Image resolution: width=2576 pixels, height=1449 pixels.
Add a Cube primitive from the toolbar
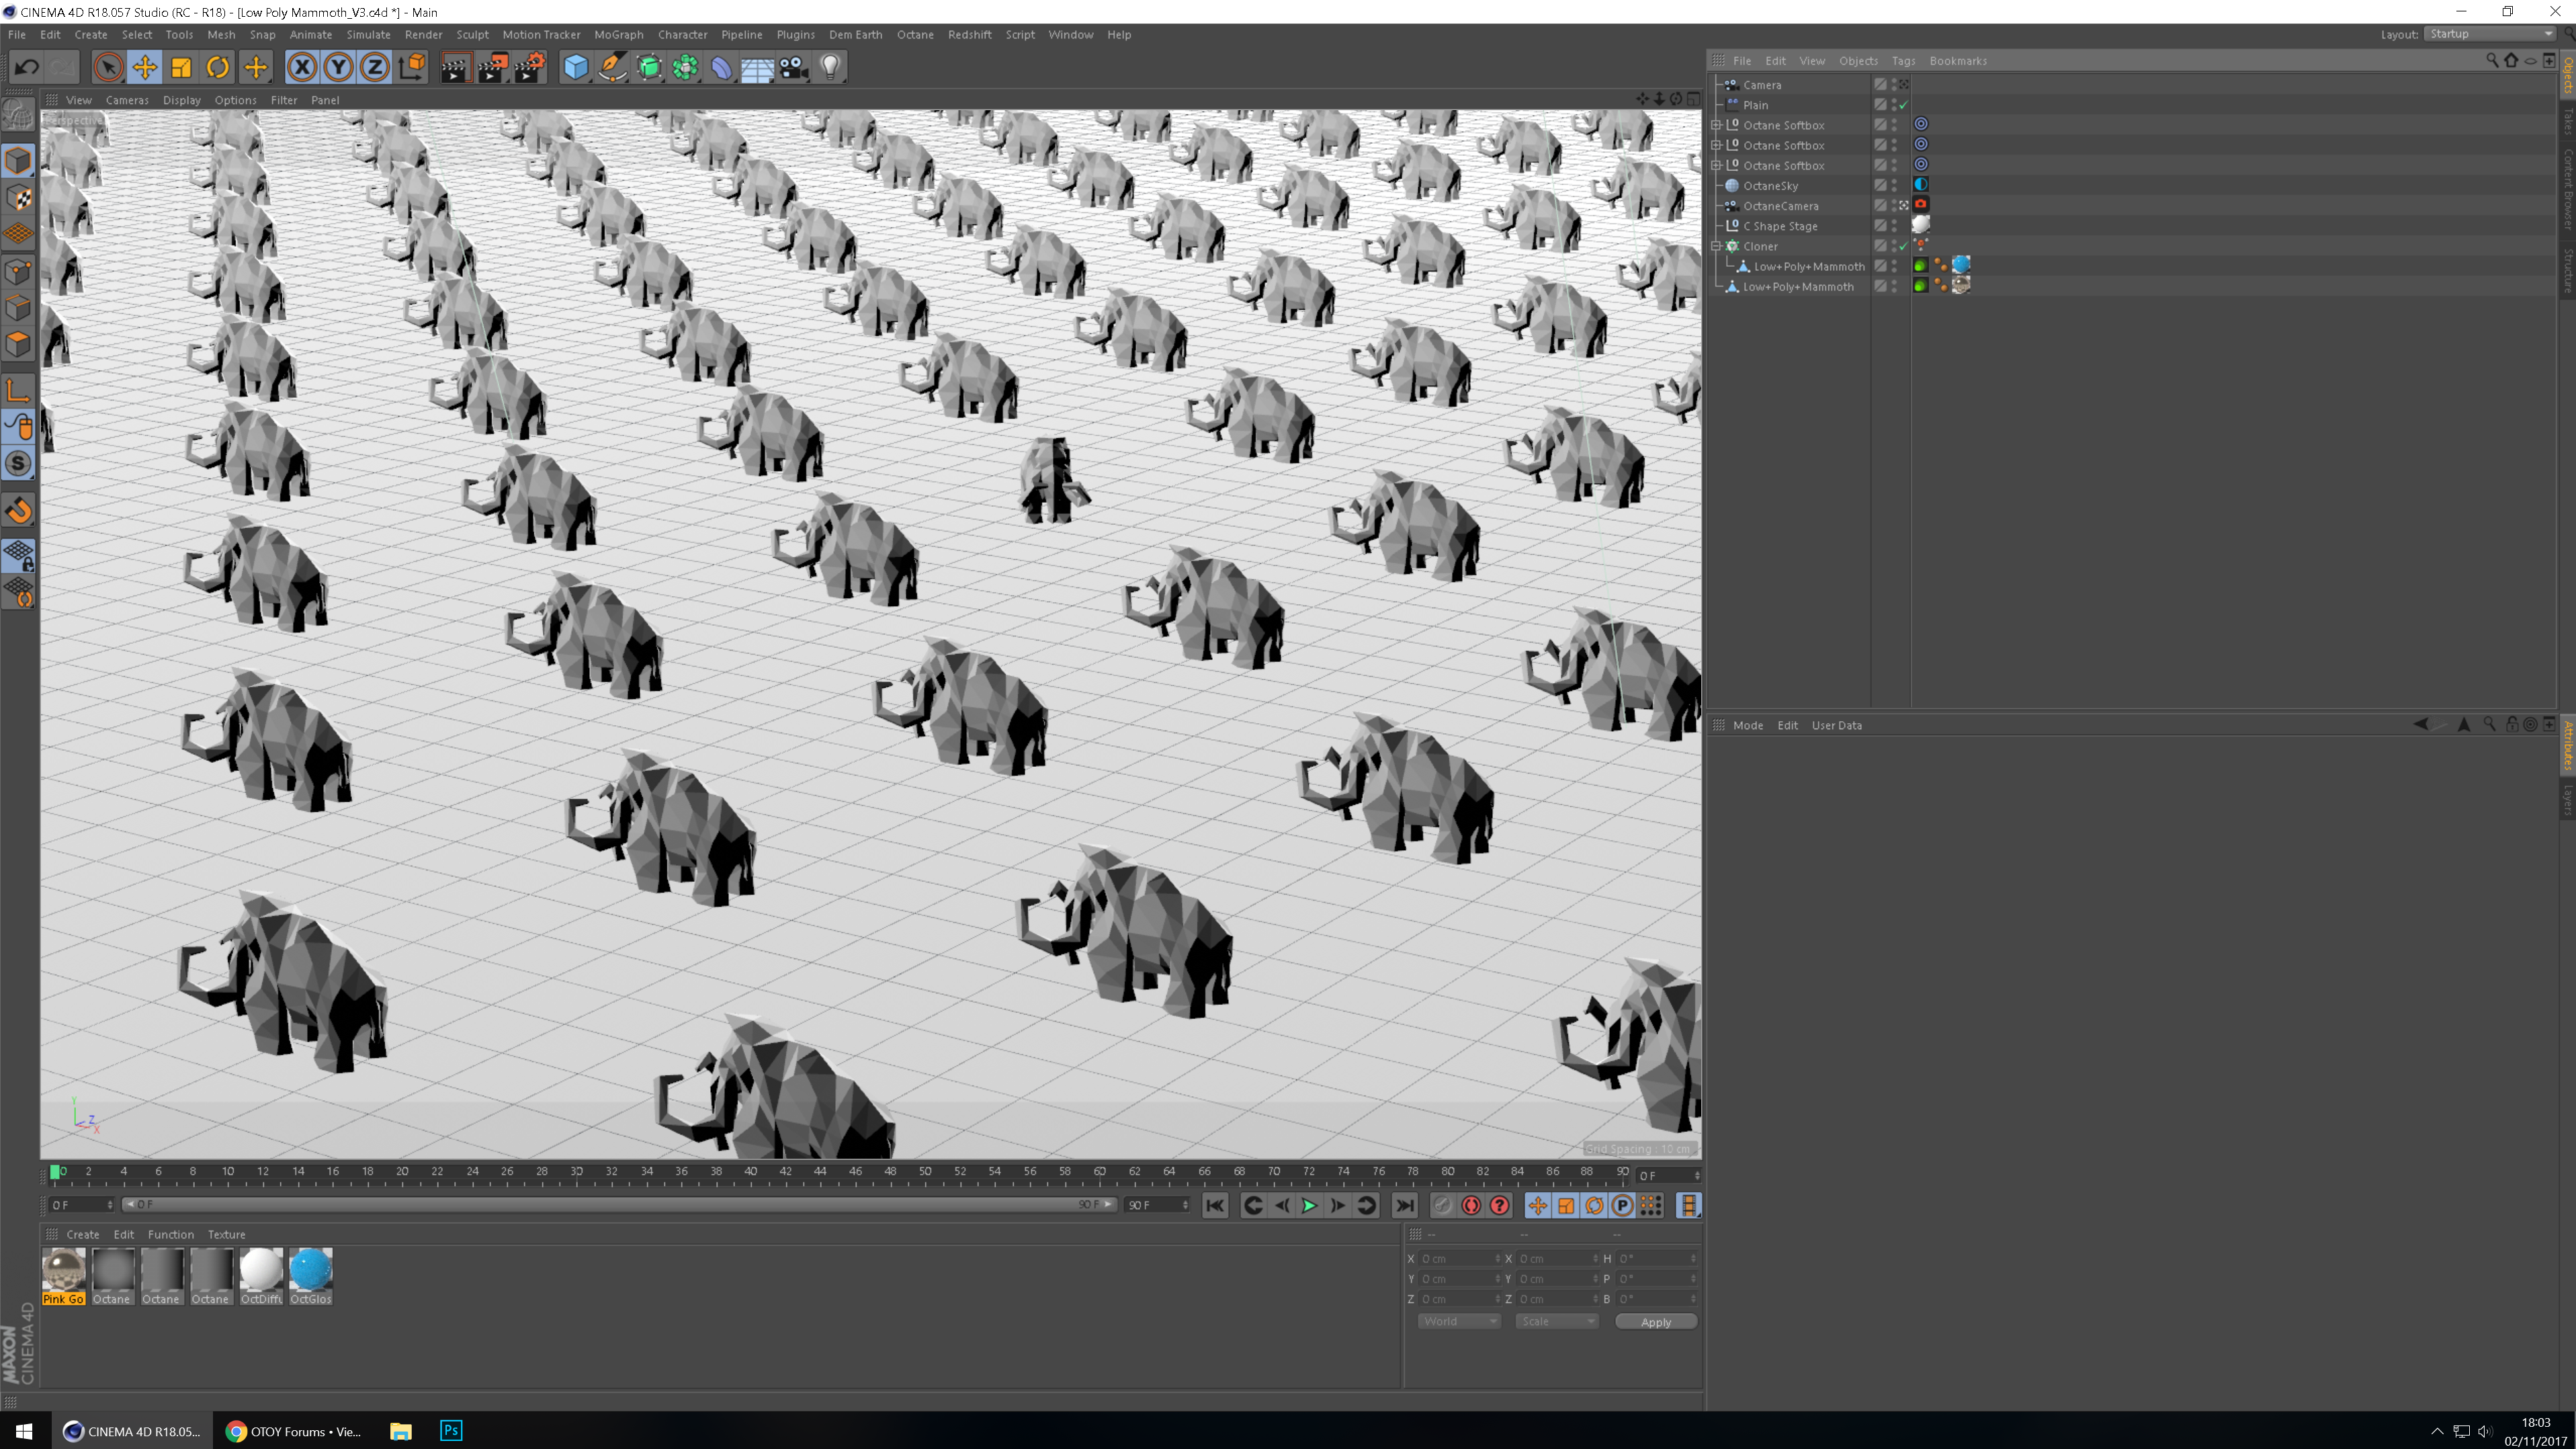(x=576, y=67)
